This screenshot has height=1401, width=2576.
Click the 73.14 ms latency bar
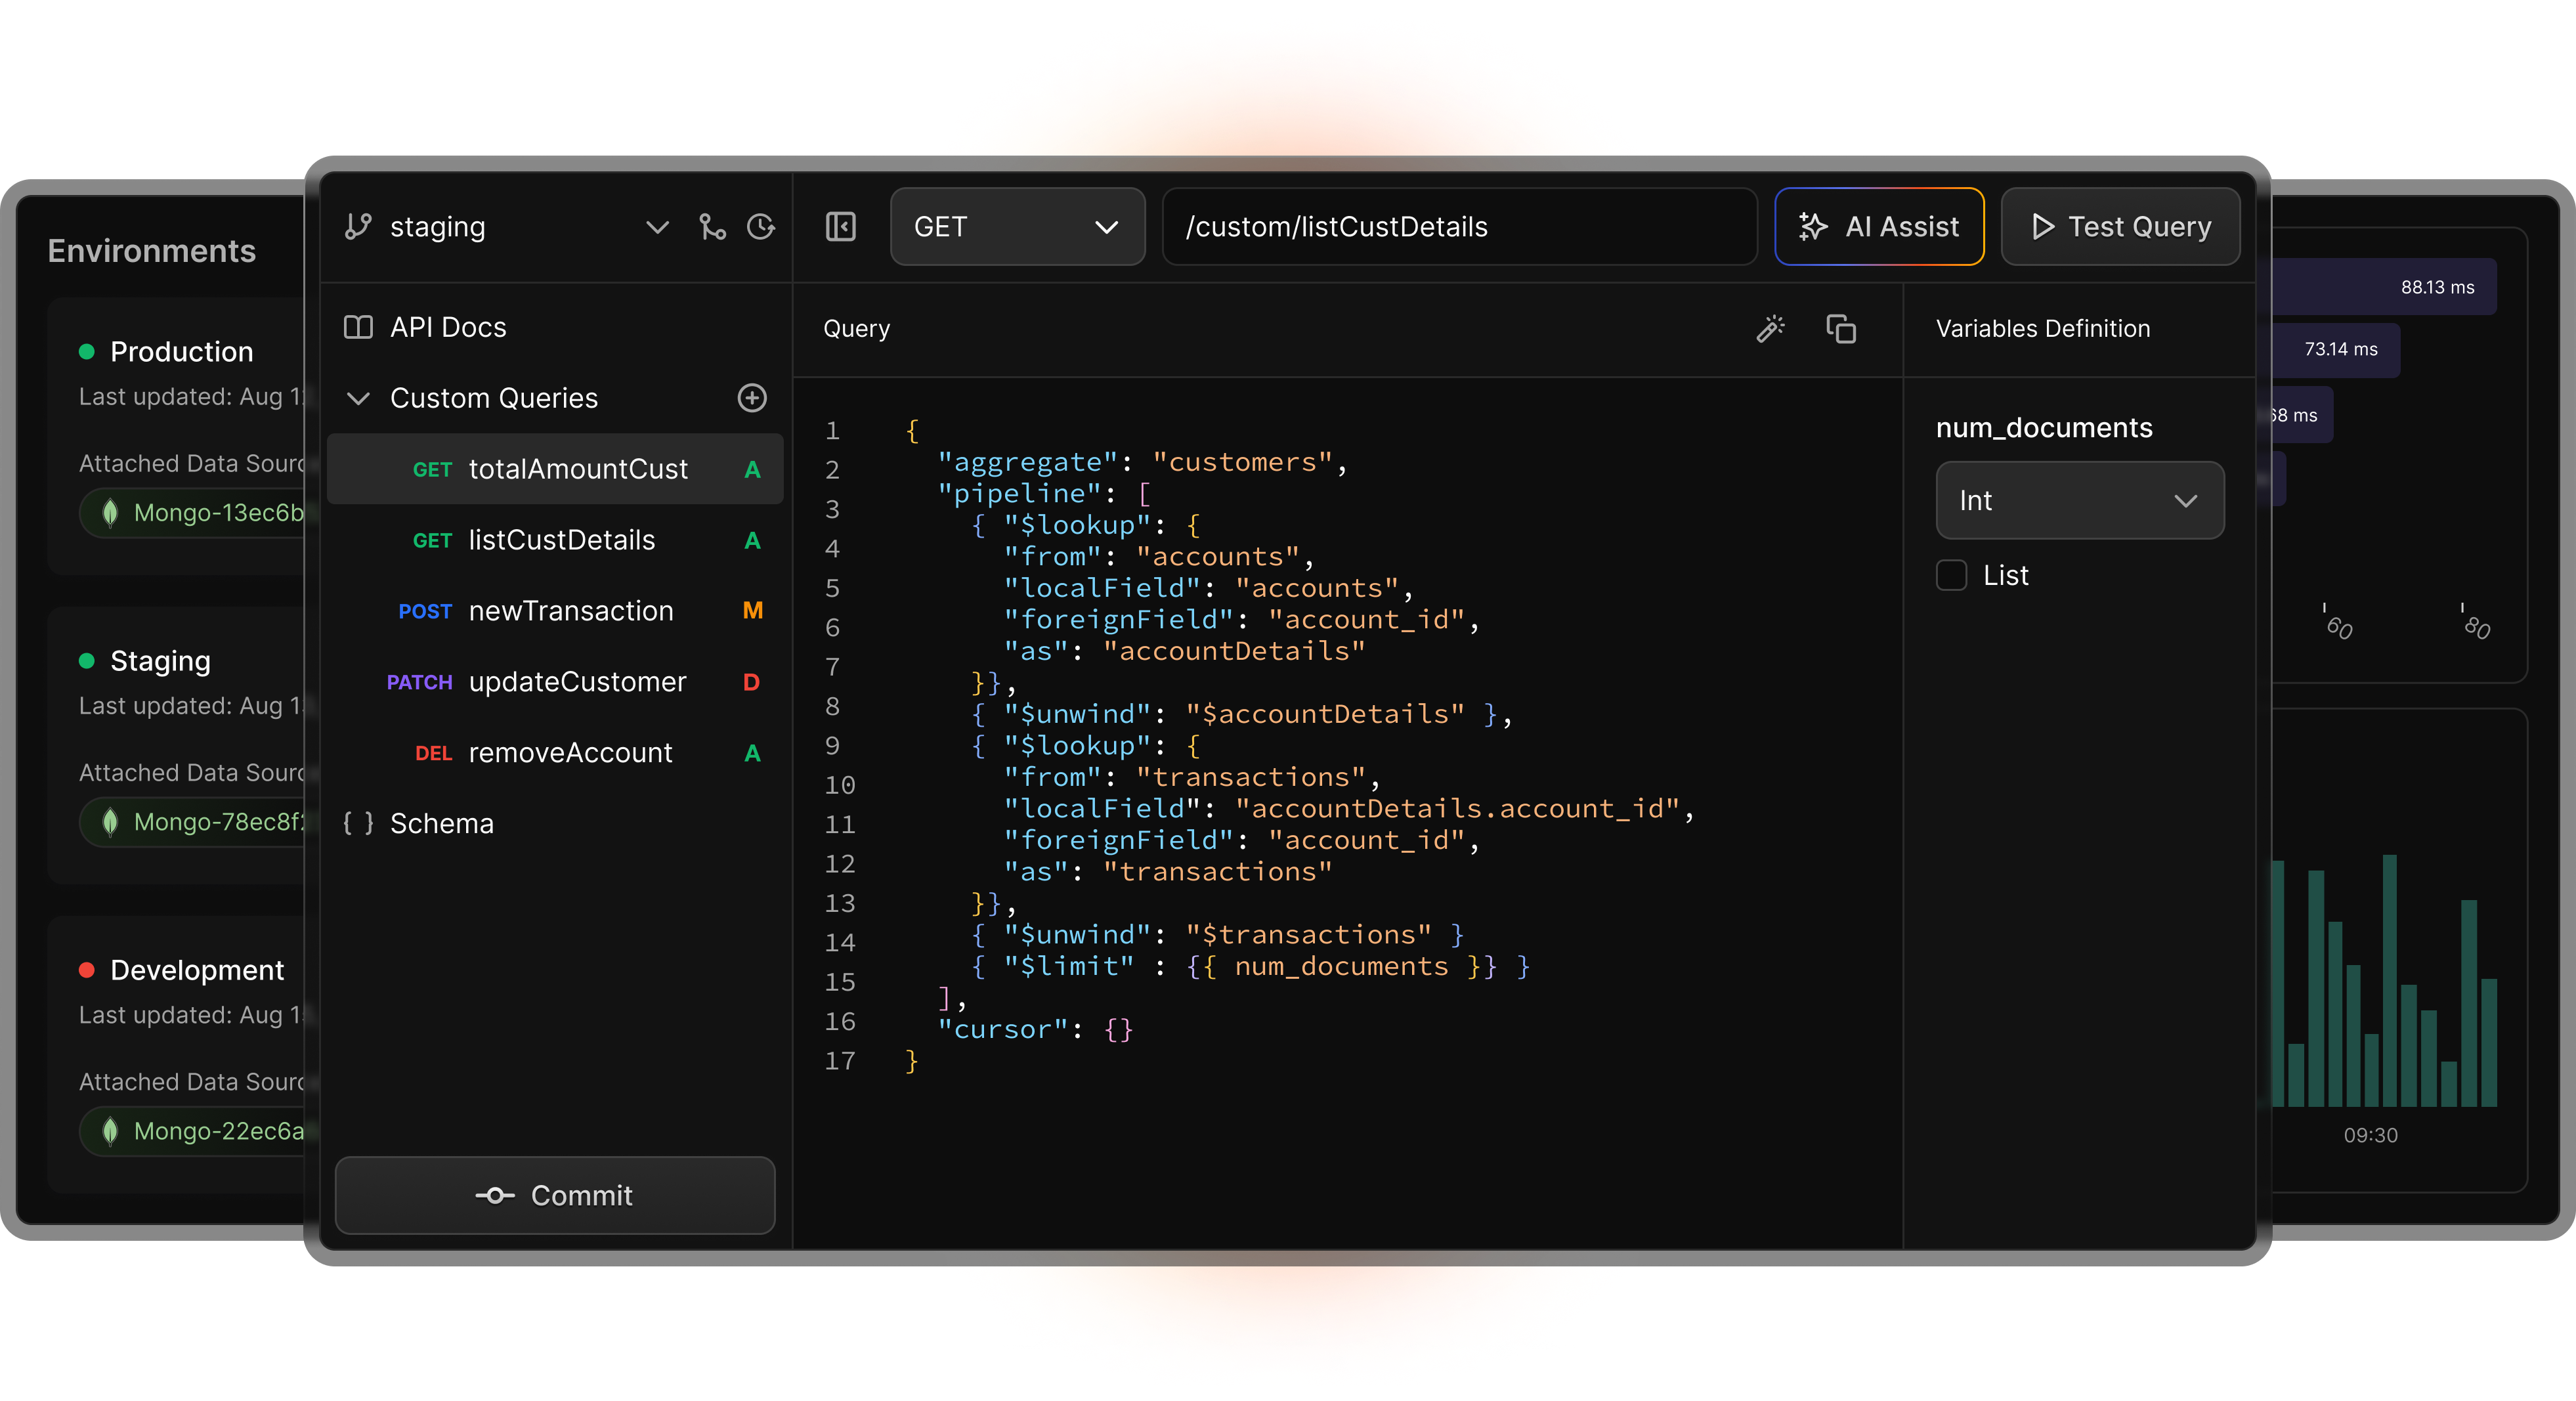(2336, 349)
